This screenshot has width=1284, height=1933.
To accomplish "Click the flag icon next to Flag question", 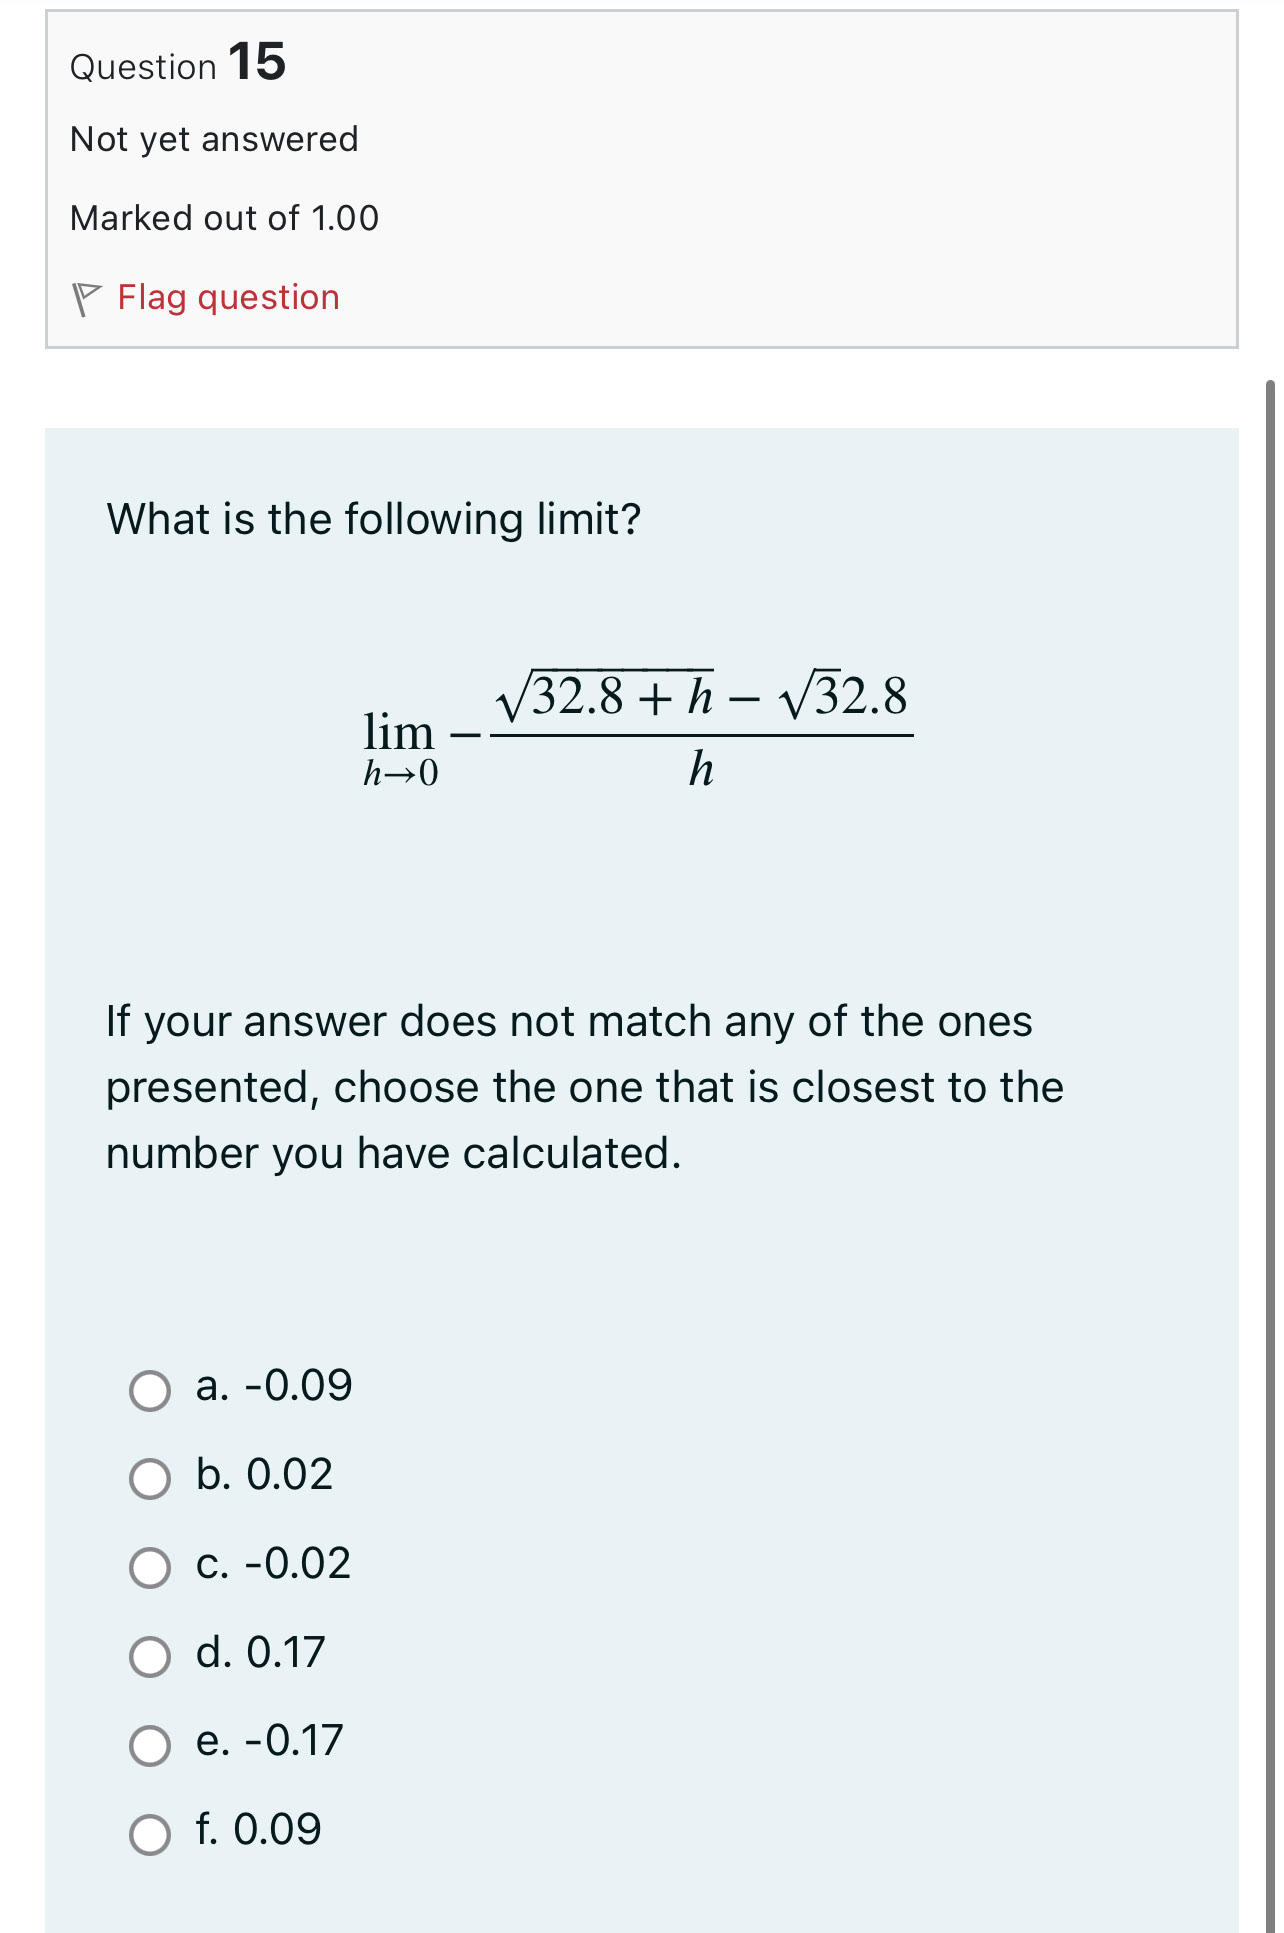I will click(86, 296).
